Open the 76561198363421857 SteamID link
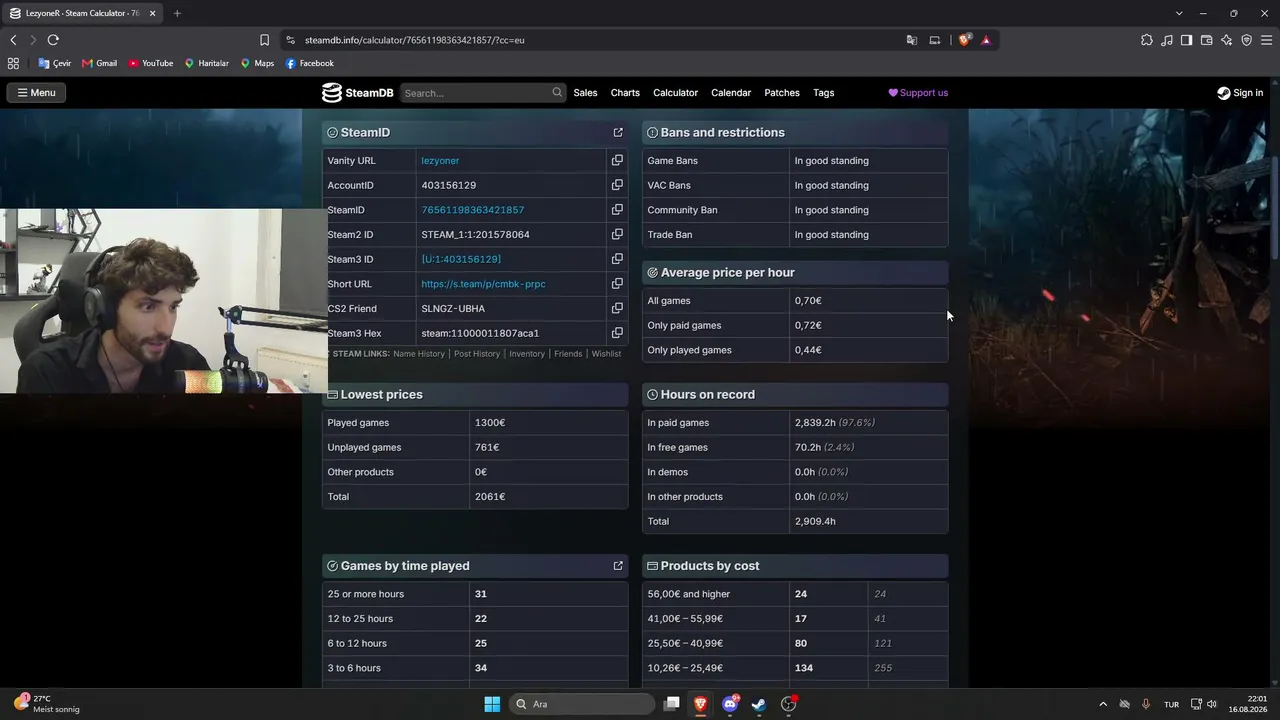The image size is (1280, 720). (472, 210)
